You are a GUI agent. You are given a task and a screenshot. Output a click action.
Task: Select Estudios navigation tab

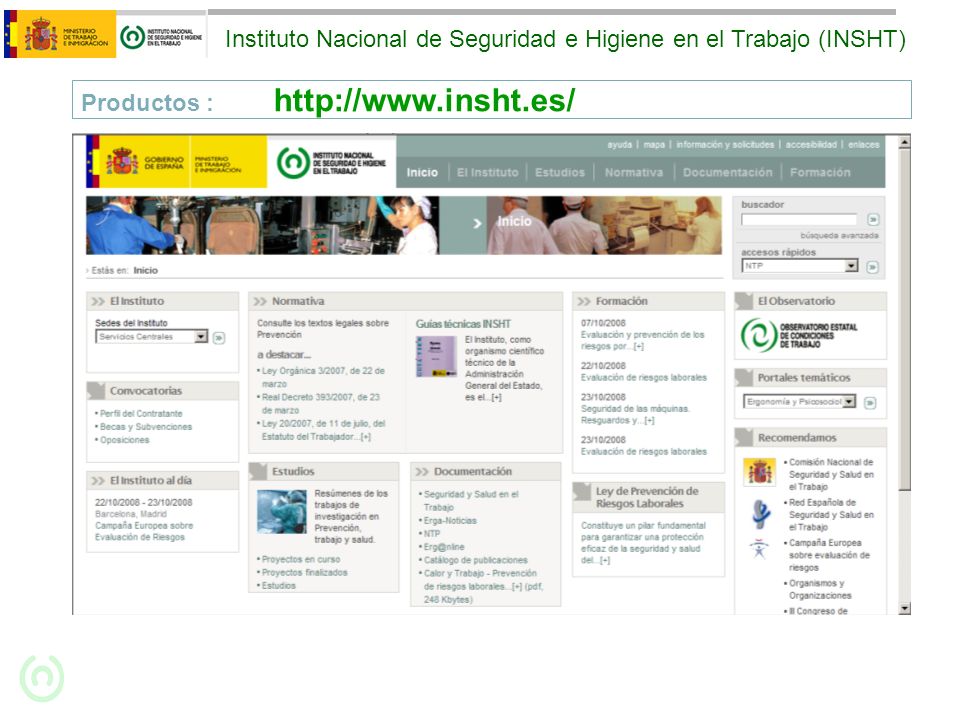click(560, 173)
